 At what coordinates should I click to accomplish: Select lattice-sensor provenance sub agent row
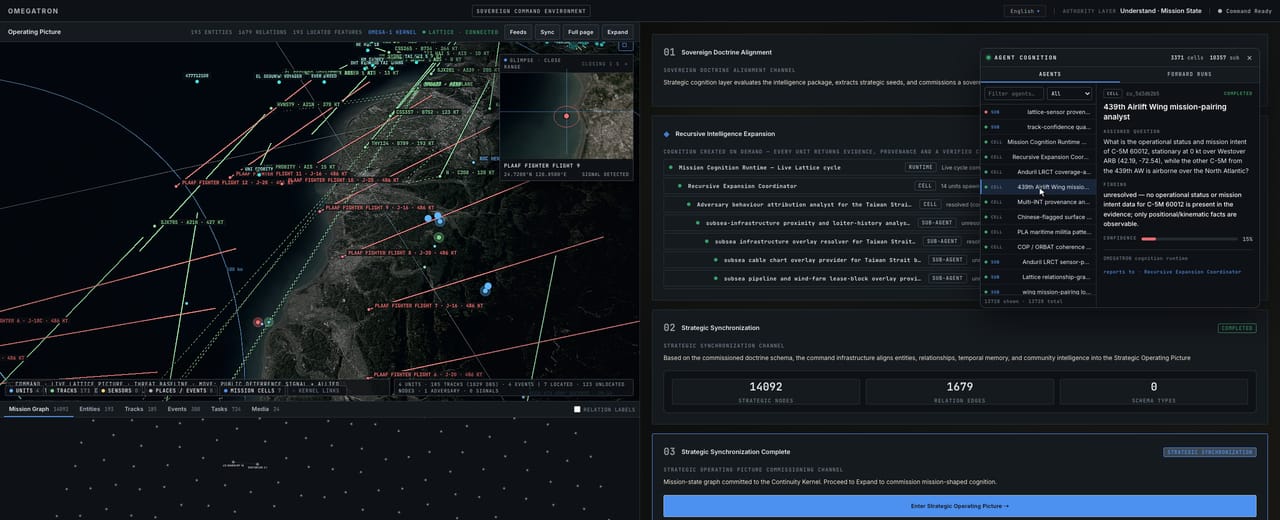tap(1038, 112)
